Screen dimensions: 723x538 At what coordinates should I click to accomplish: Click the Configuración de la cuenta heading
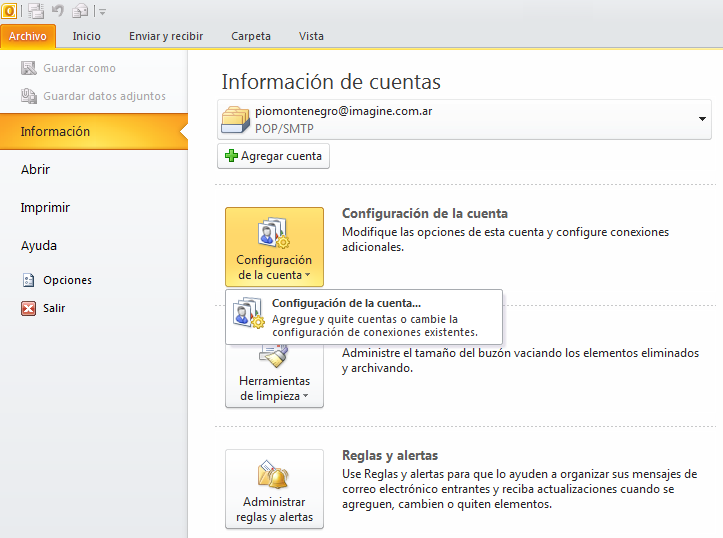click(x=425, y=213)
